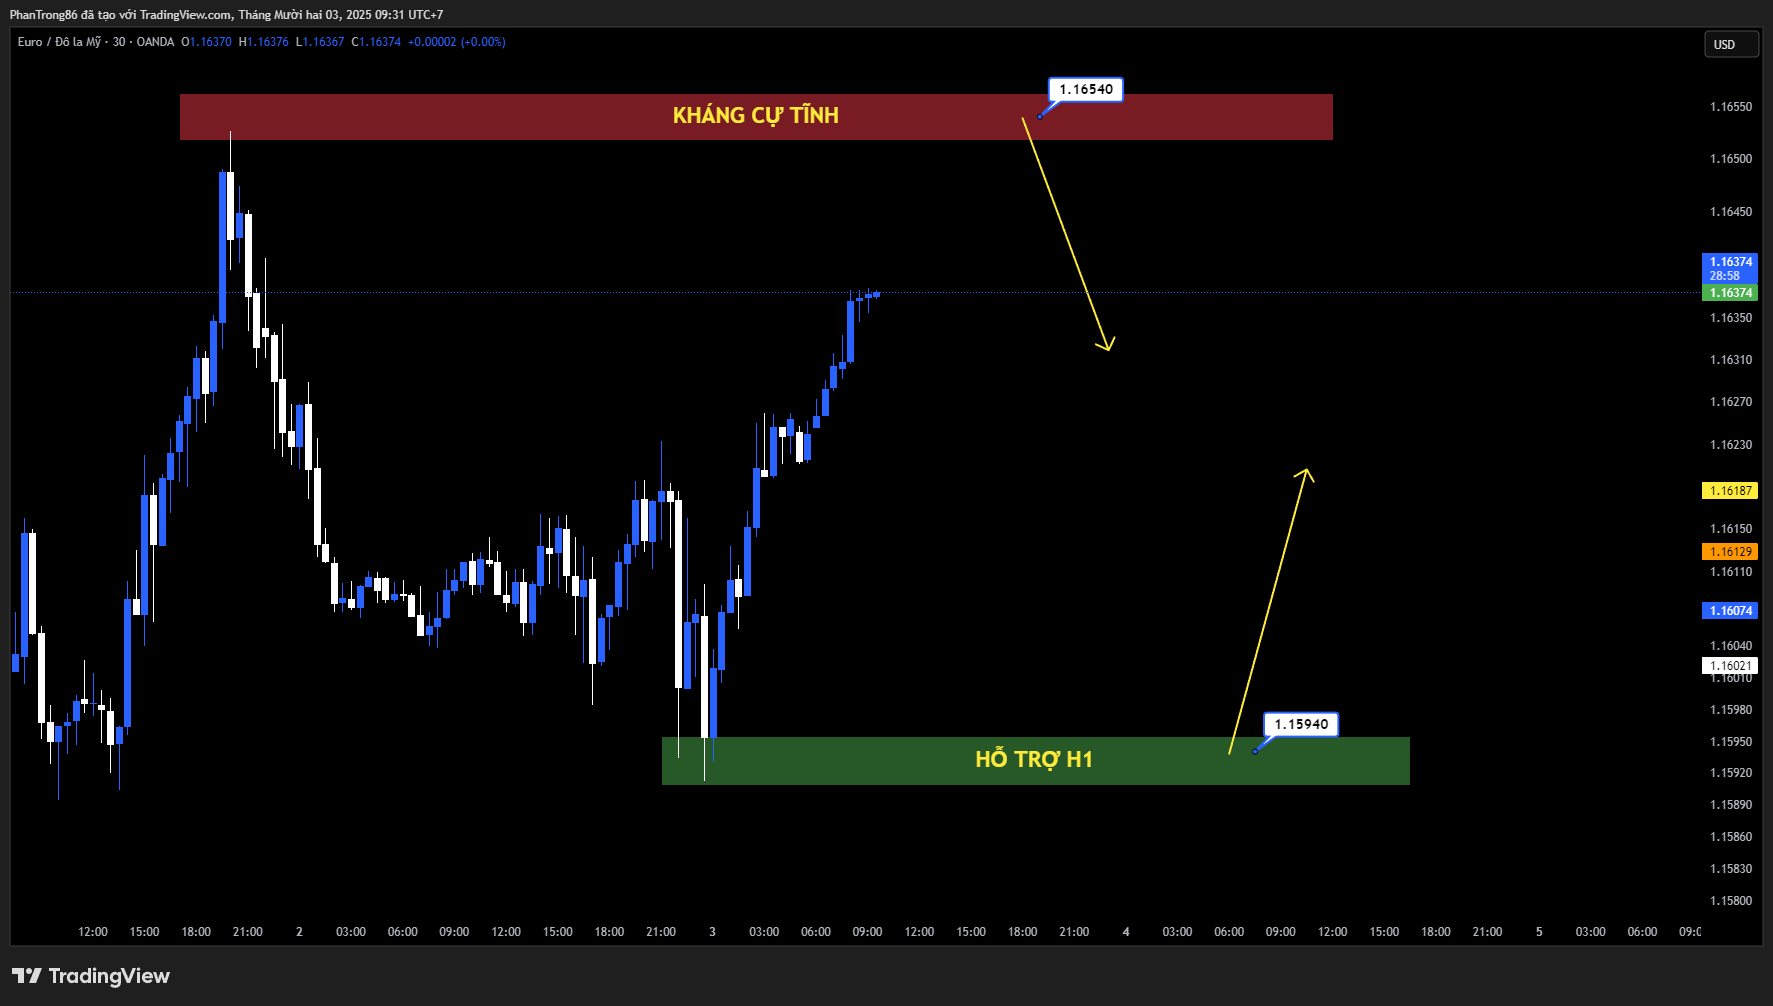Select the 'Euro / Đô la Mỹ' symbol title

point(59,42)
